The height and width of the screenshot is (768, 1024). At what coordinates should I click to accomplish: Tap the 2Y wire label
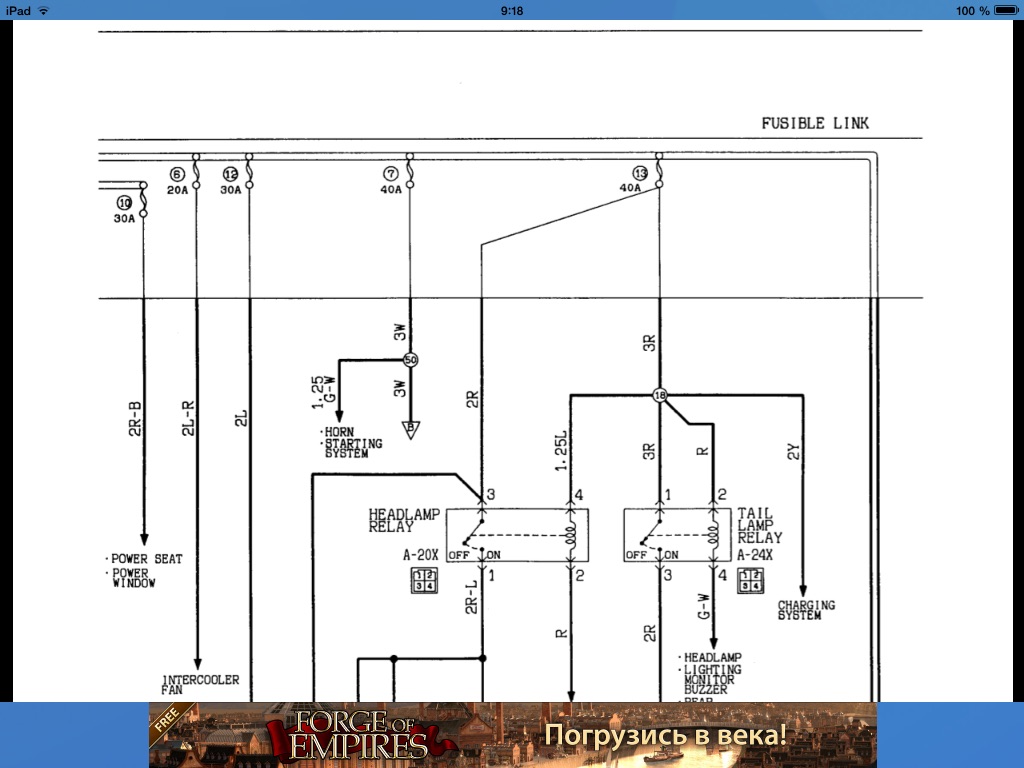793,452
